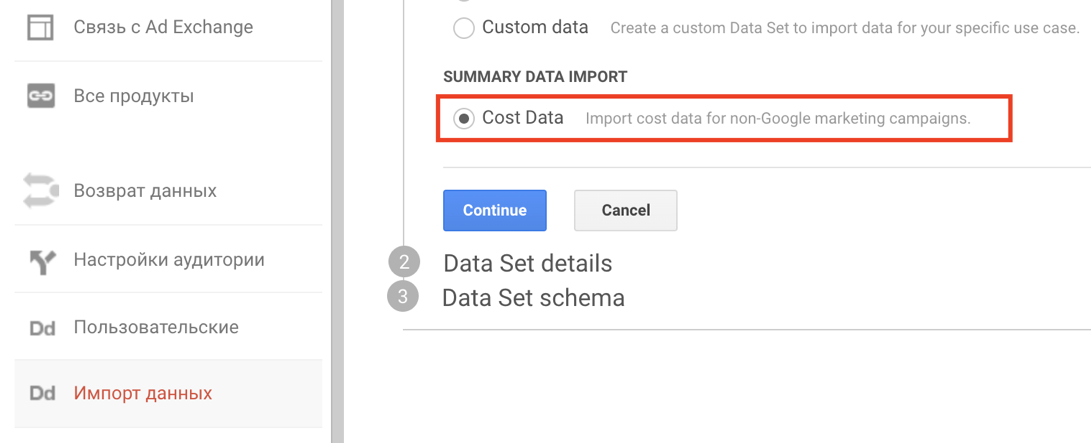
Task: Click the Ad Exchange layout icon
Action: (x=40, y=28)
